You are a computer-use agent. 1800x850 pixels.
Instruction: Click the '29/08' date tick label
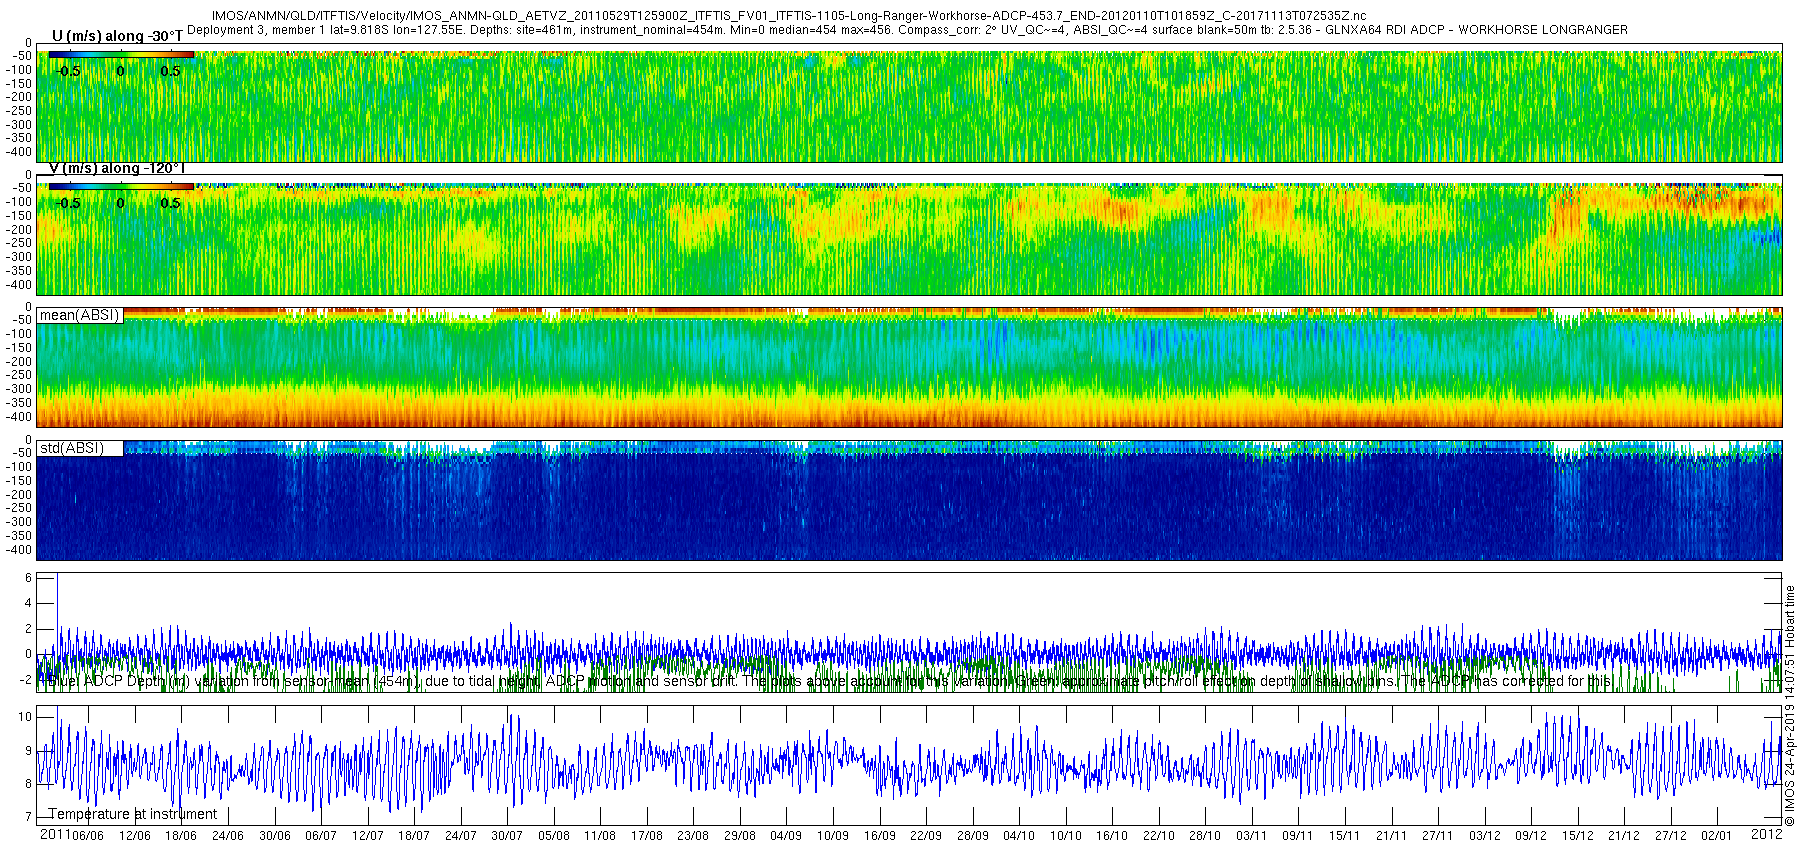click(x=739, y=836)
